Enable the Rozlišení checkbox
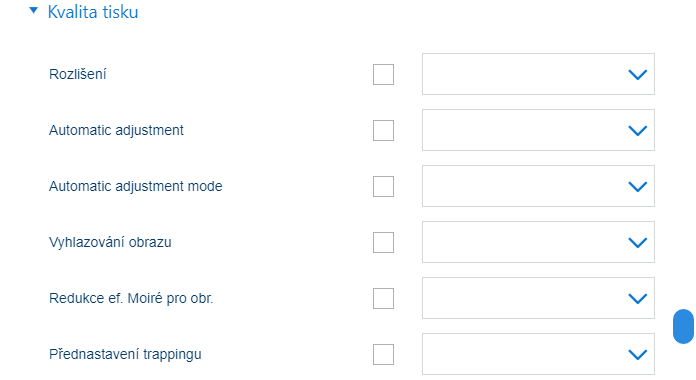The height and width of the screenshot is (380, 696). pyautogui.click(x=384, y=74)
